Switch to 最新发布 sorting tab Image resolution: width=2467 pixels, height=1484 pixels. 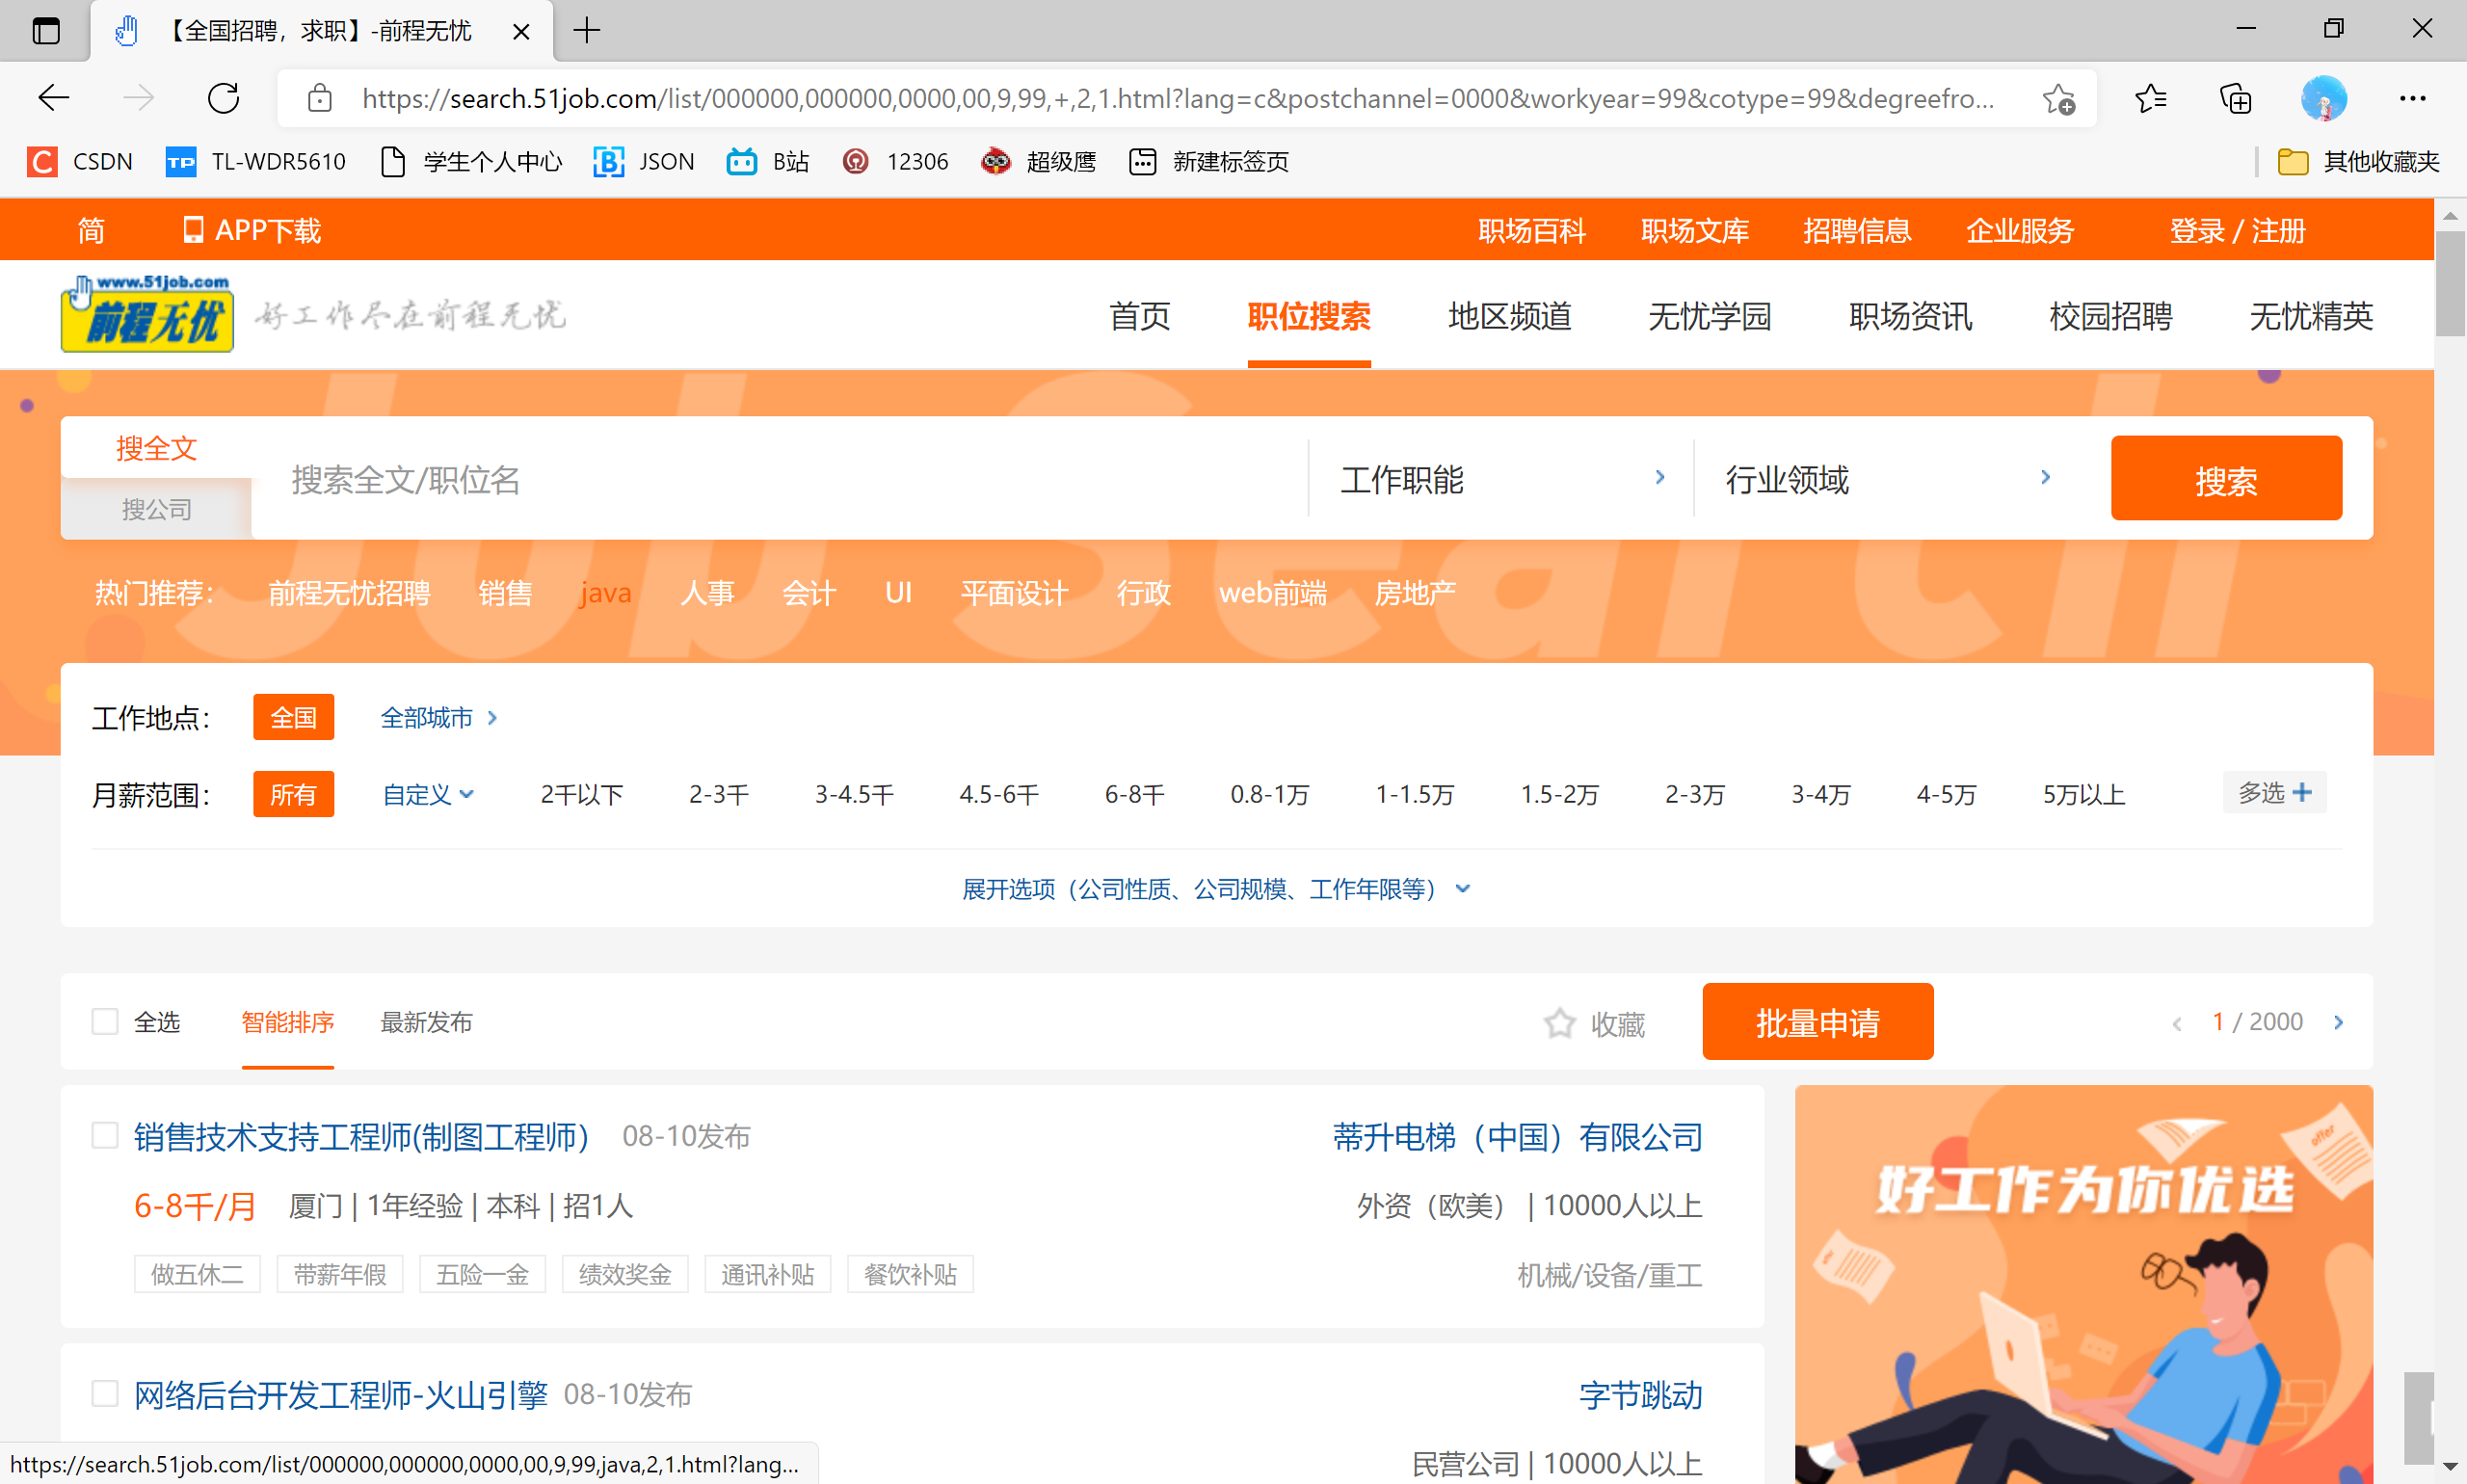point(426,1022)
